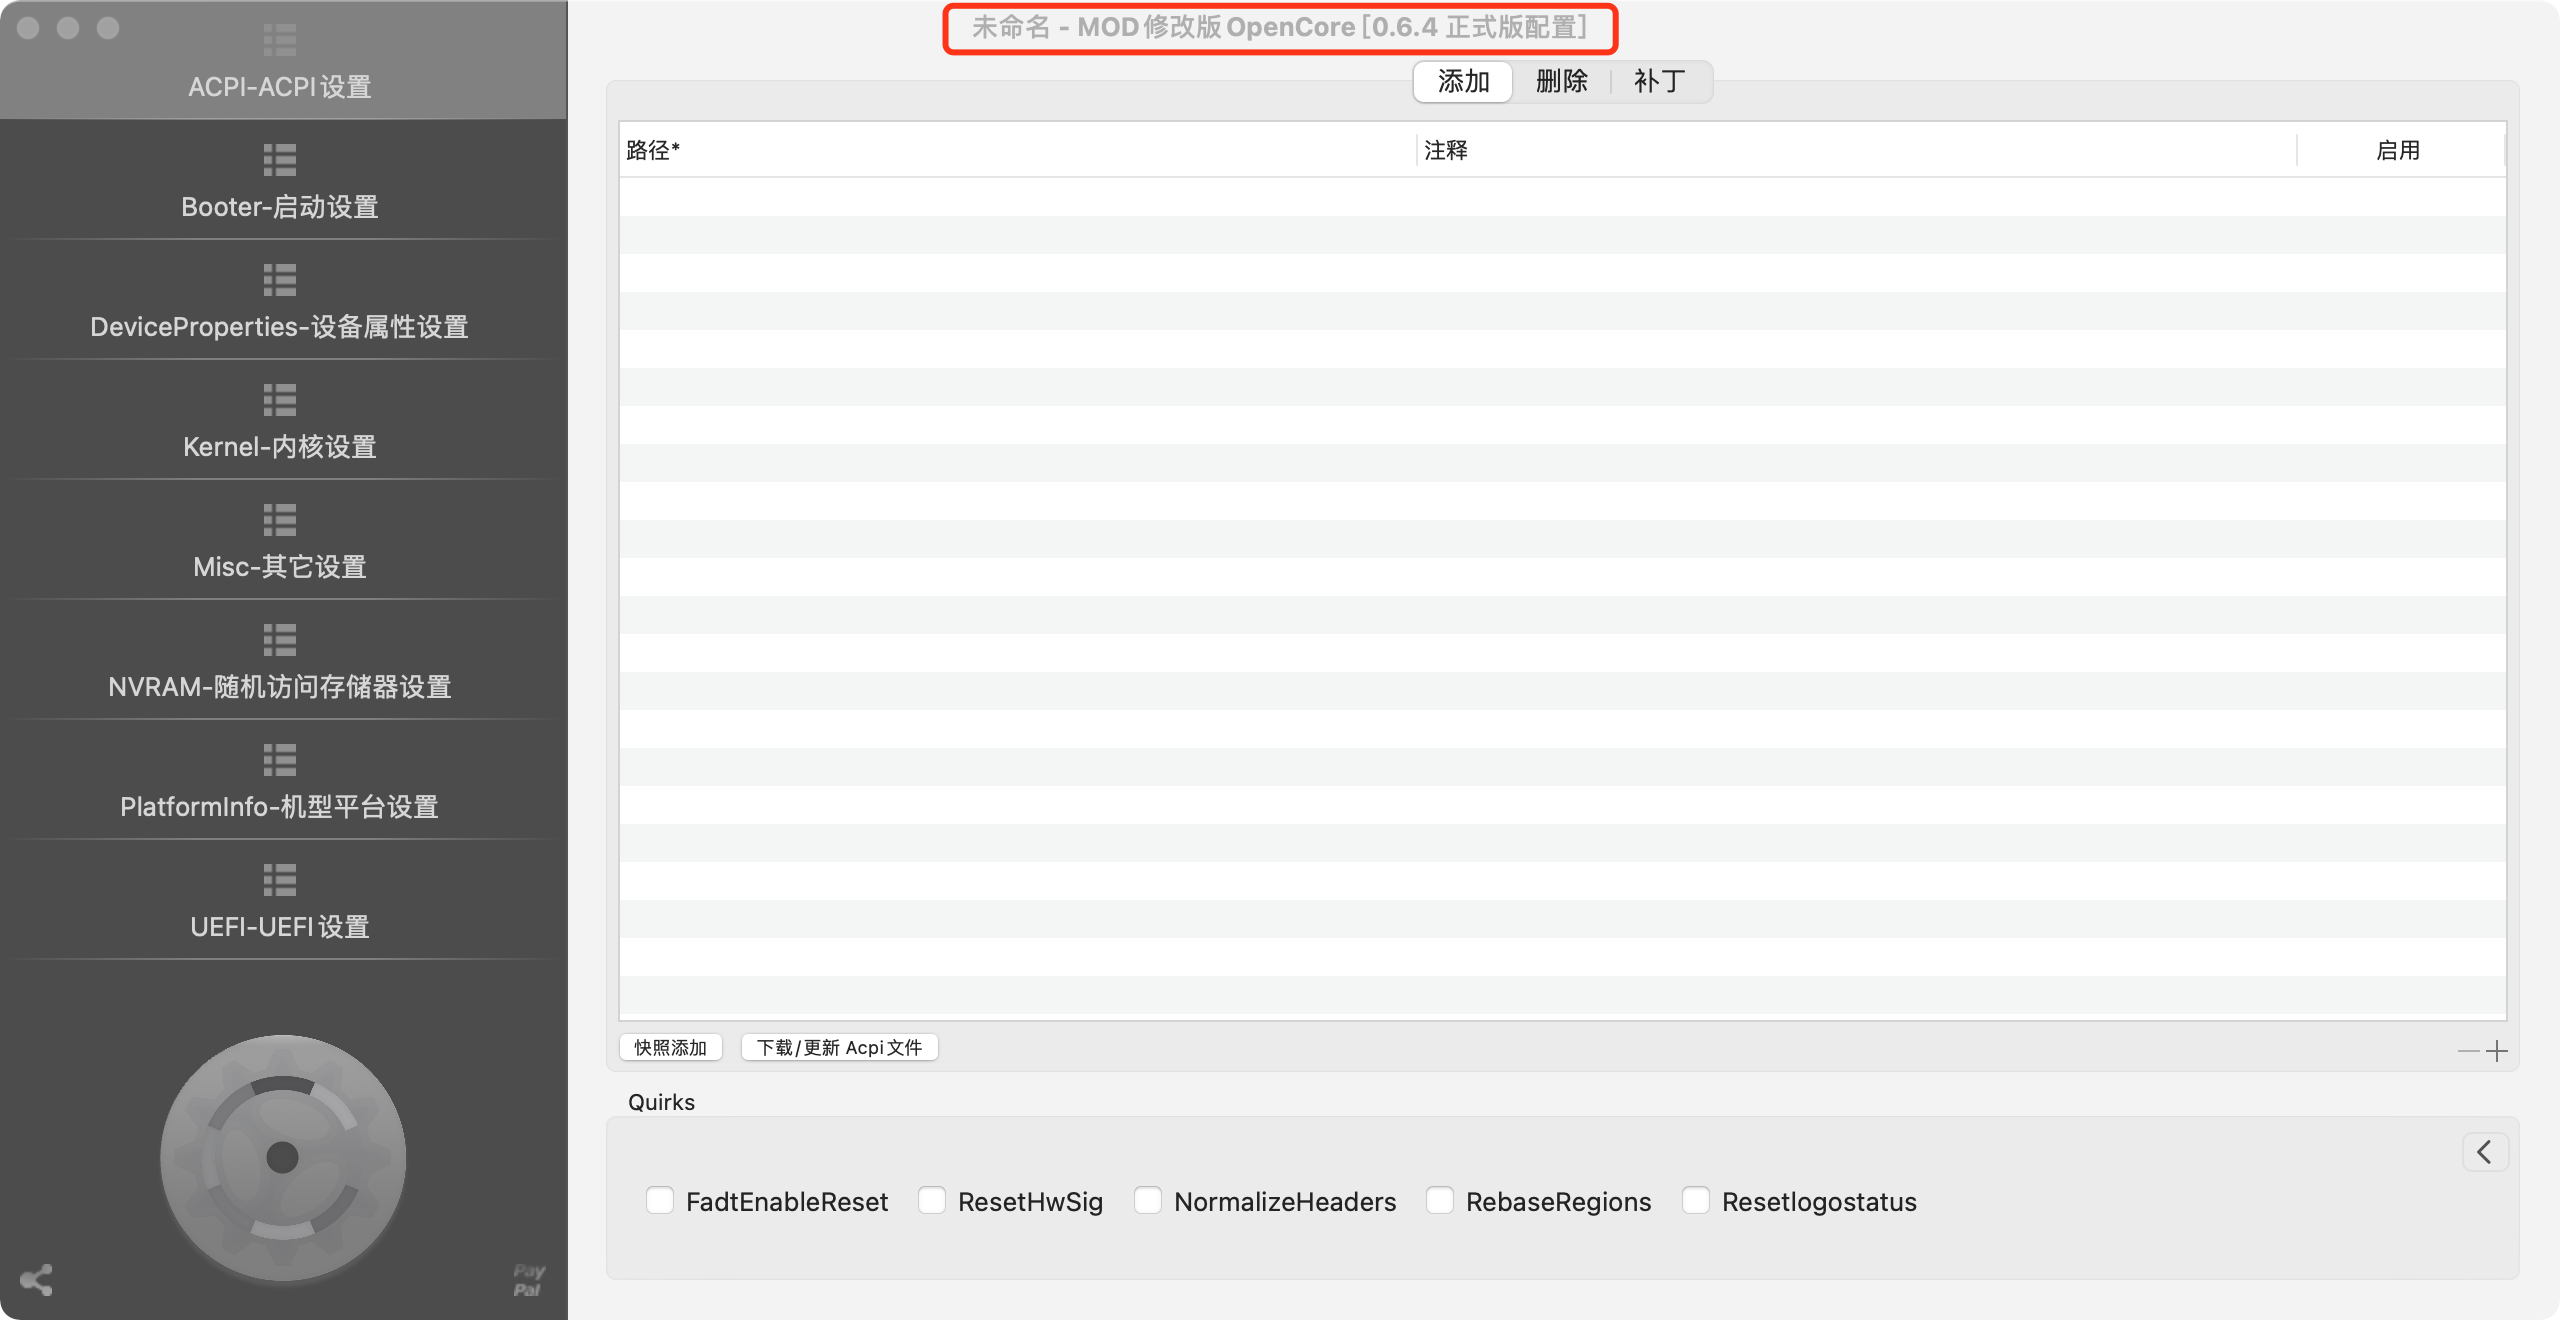Click the 启用 column header
Screen dimensions: 2560x1320
tap(2399, 150)
